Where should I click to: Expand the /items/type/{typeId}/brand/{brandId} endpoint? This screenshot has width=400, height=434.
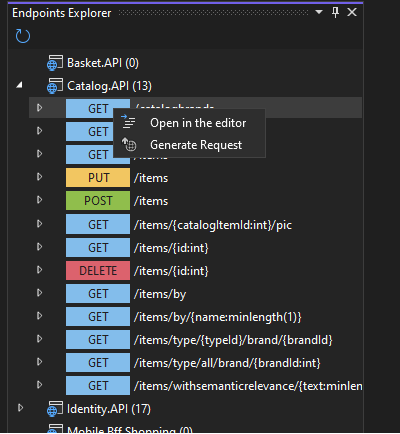pyautogui.click(x=40, y=339)
